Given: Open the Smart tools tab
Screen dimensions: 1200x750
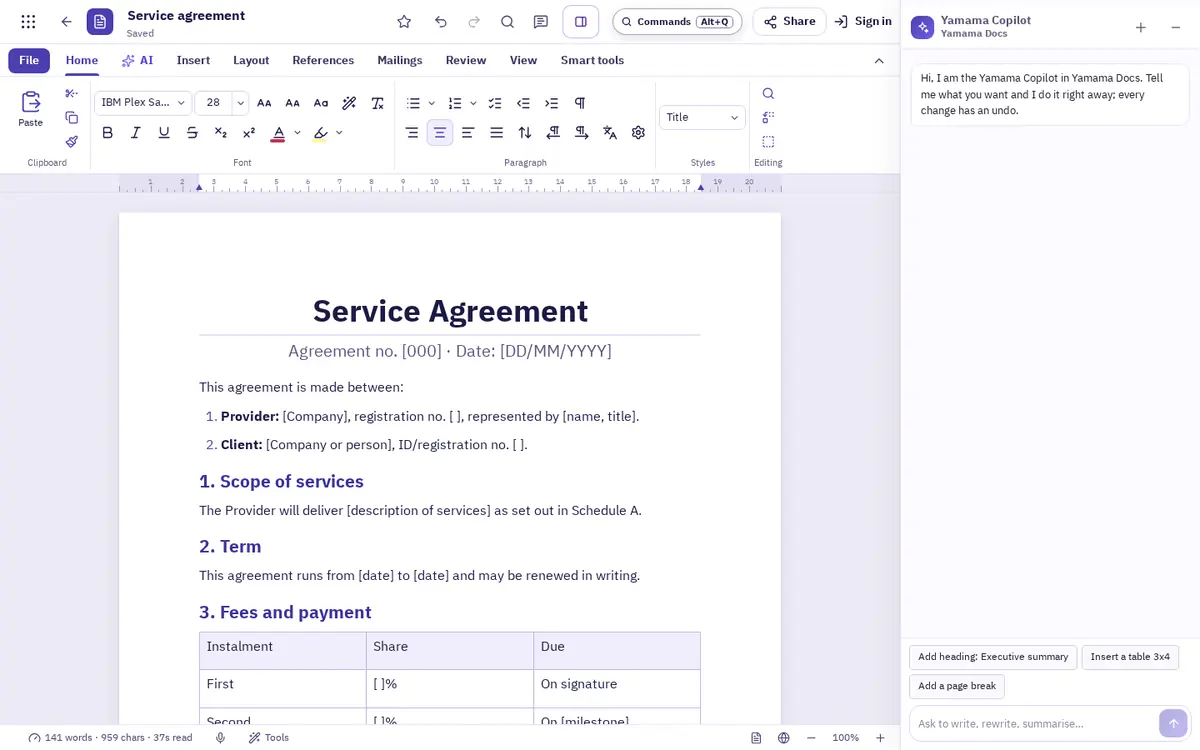Looking at the screenshot, I should 592,60.
